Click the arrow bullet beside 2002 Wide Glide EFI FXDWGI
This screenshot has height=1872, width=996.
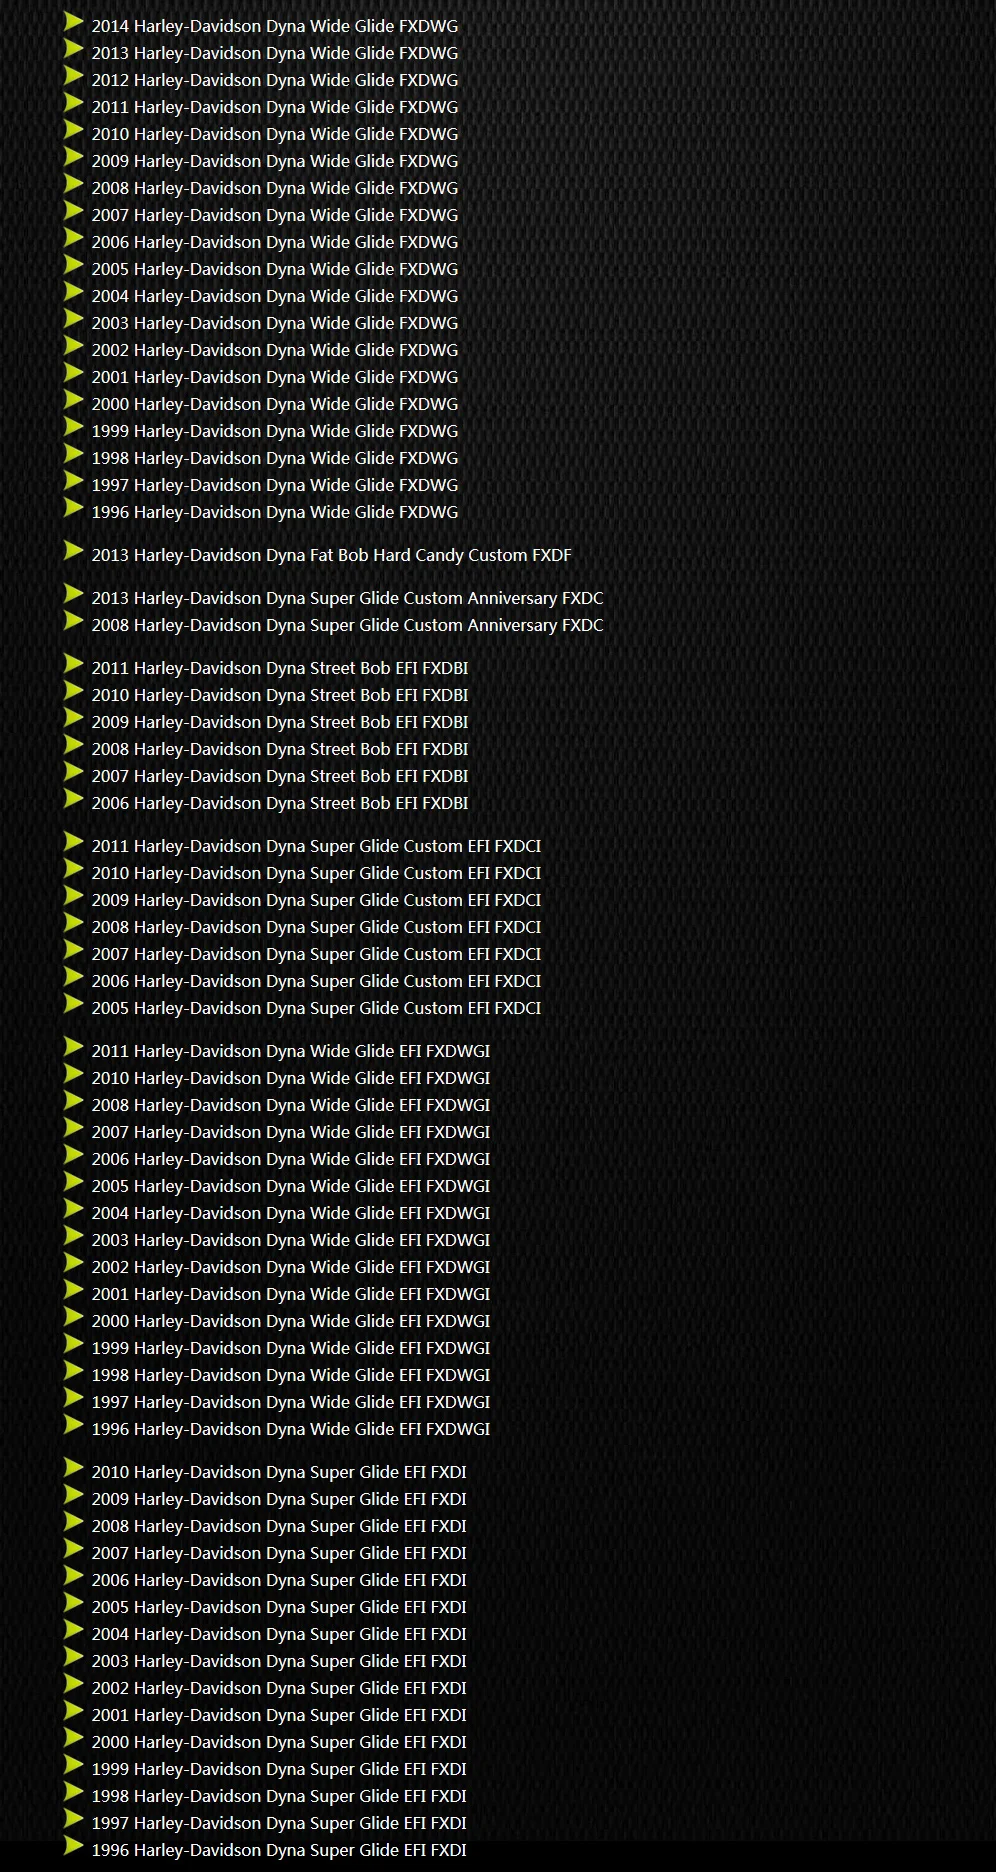[x=74, y=1262]
